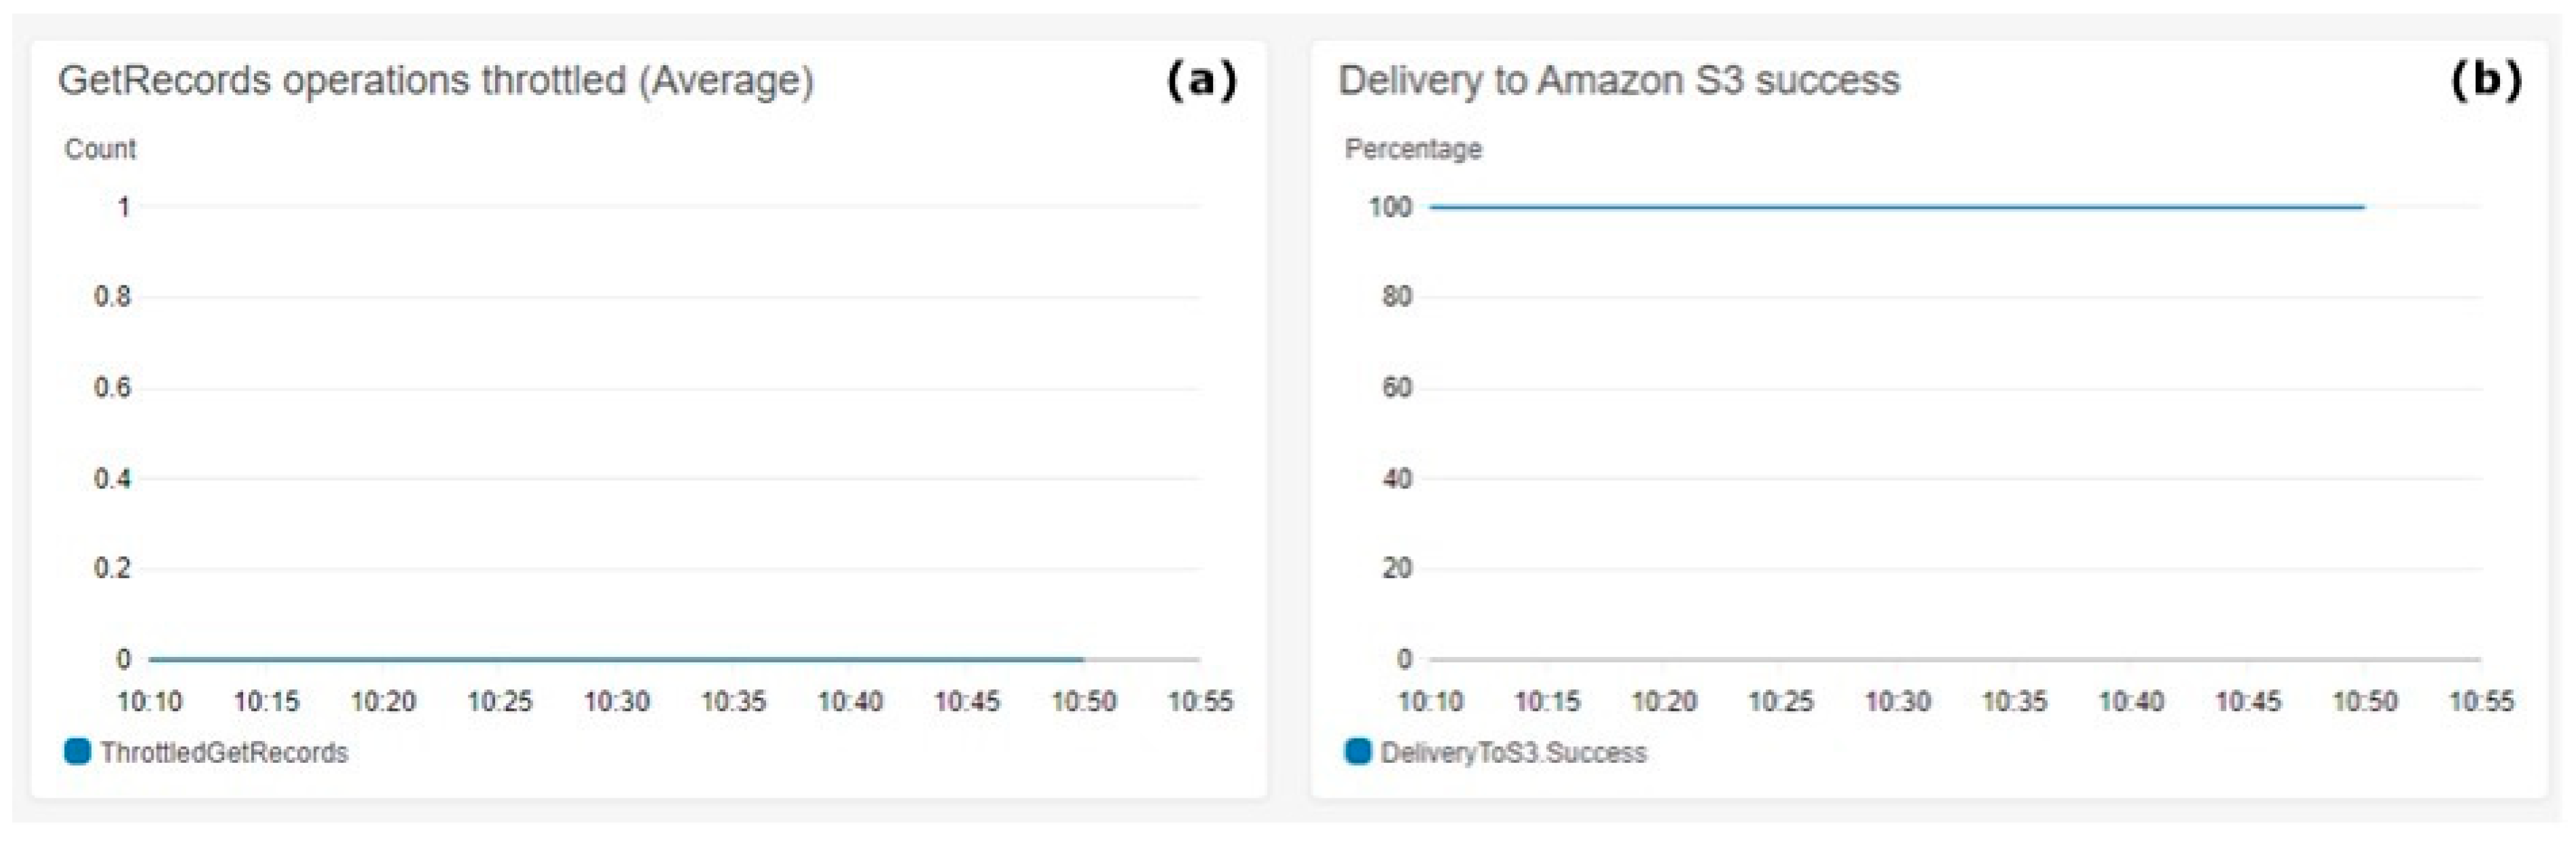Screen dimensions: 2576x841
Task: Click the blue ThrottledGetRecords line at zero
Action: (x=616, y=659)
